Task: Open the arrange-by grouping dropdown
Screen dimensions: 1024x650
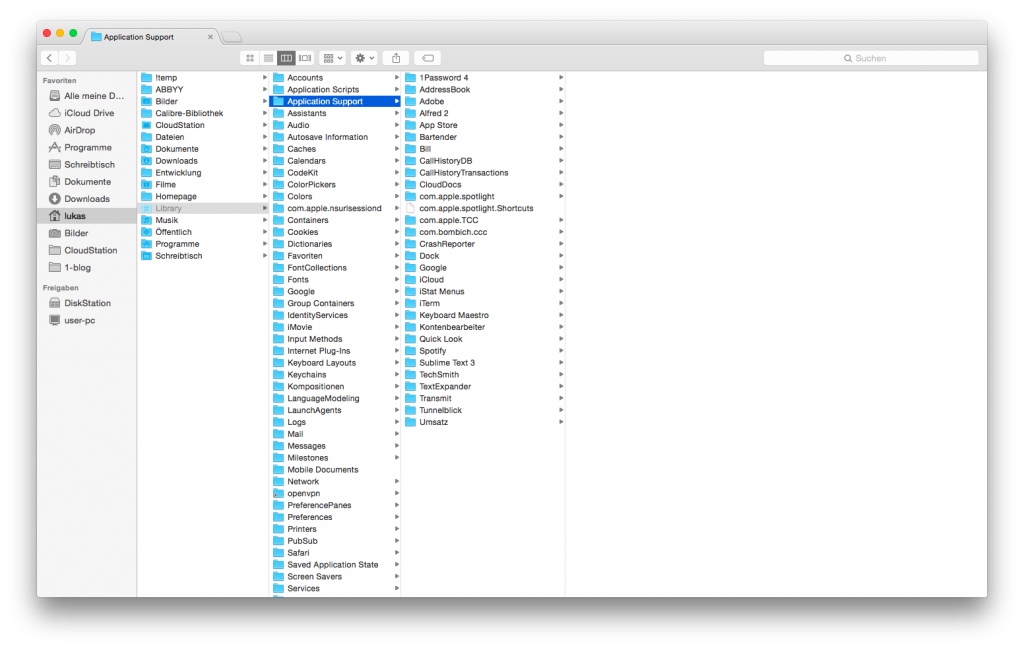Action: point(333,58)
